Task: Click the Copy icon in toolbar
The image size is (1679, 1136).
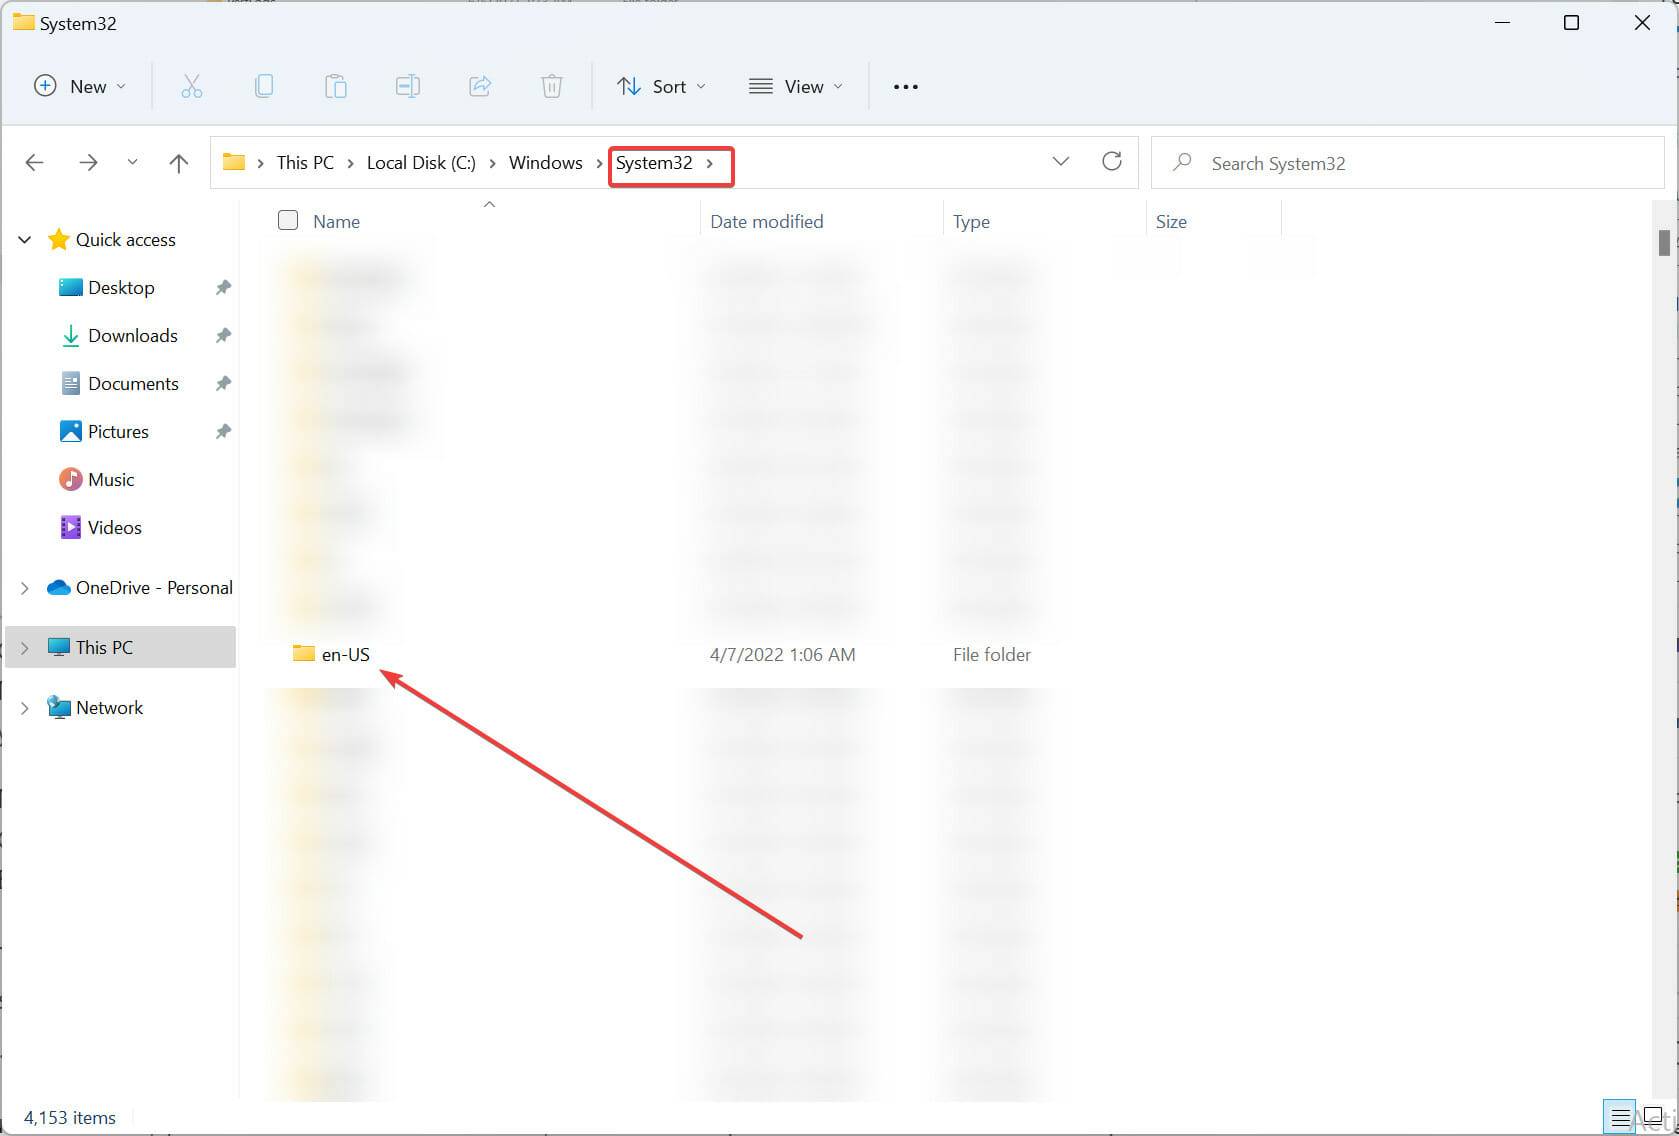Action: point(264,87)
